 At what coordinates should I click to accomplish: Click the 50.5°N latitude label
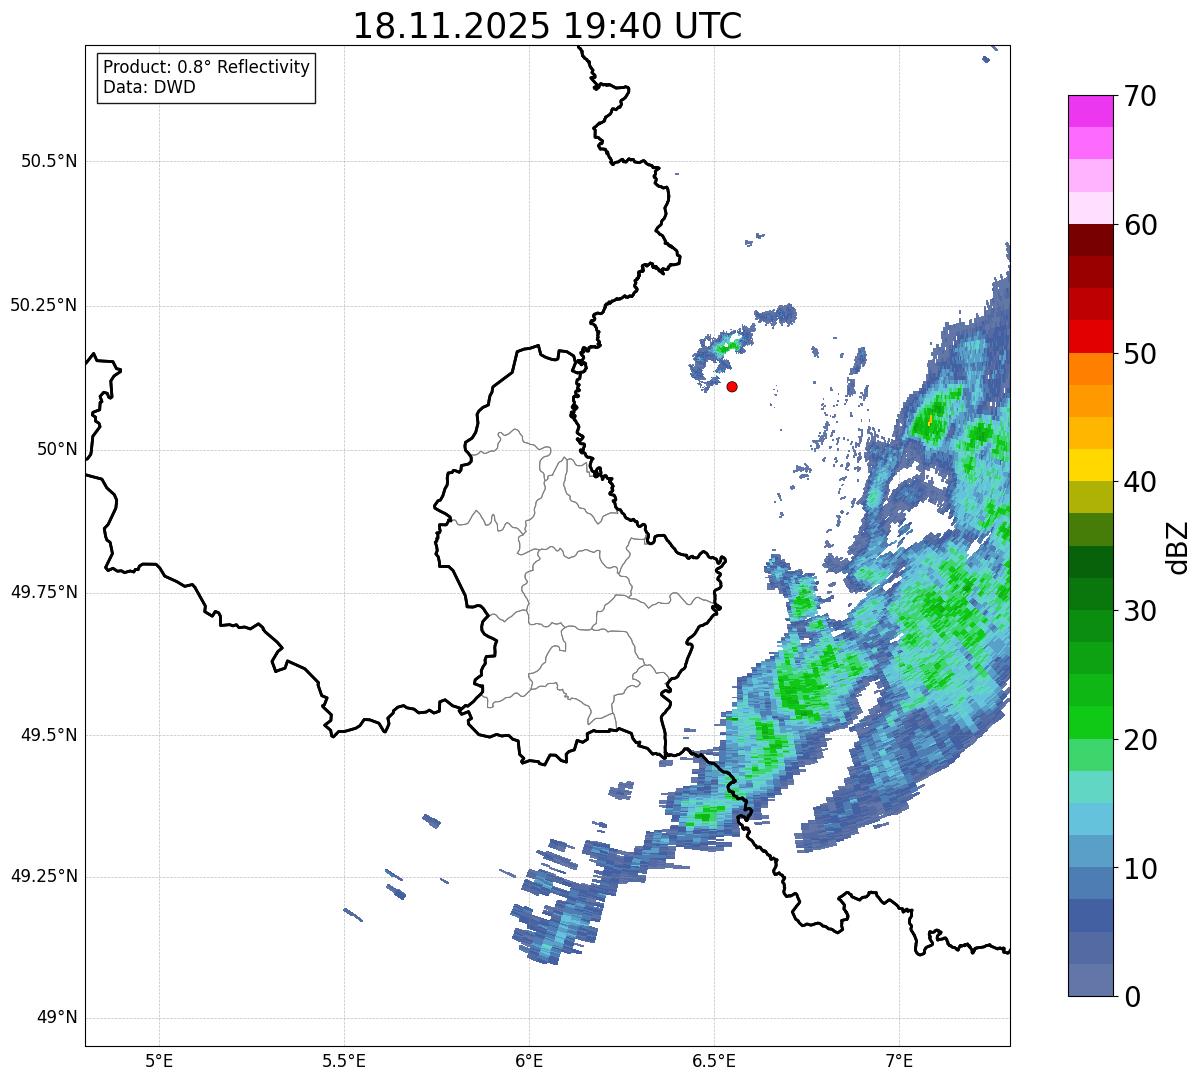[x=49, y=161]
